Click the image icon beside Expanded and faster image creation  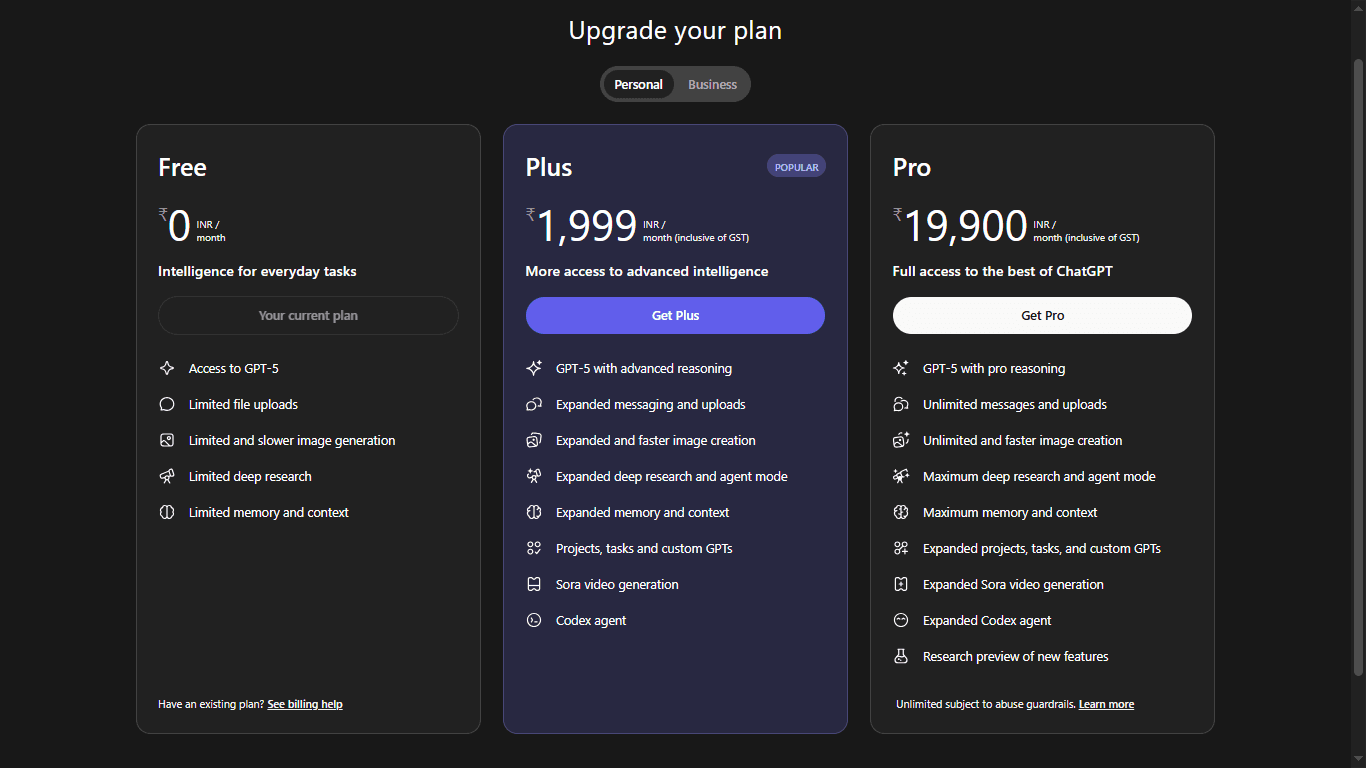tap(534, 440)
